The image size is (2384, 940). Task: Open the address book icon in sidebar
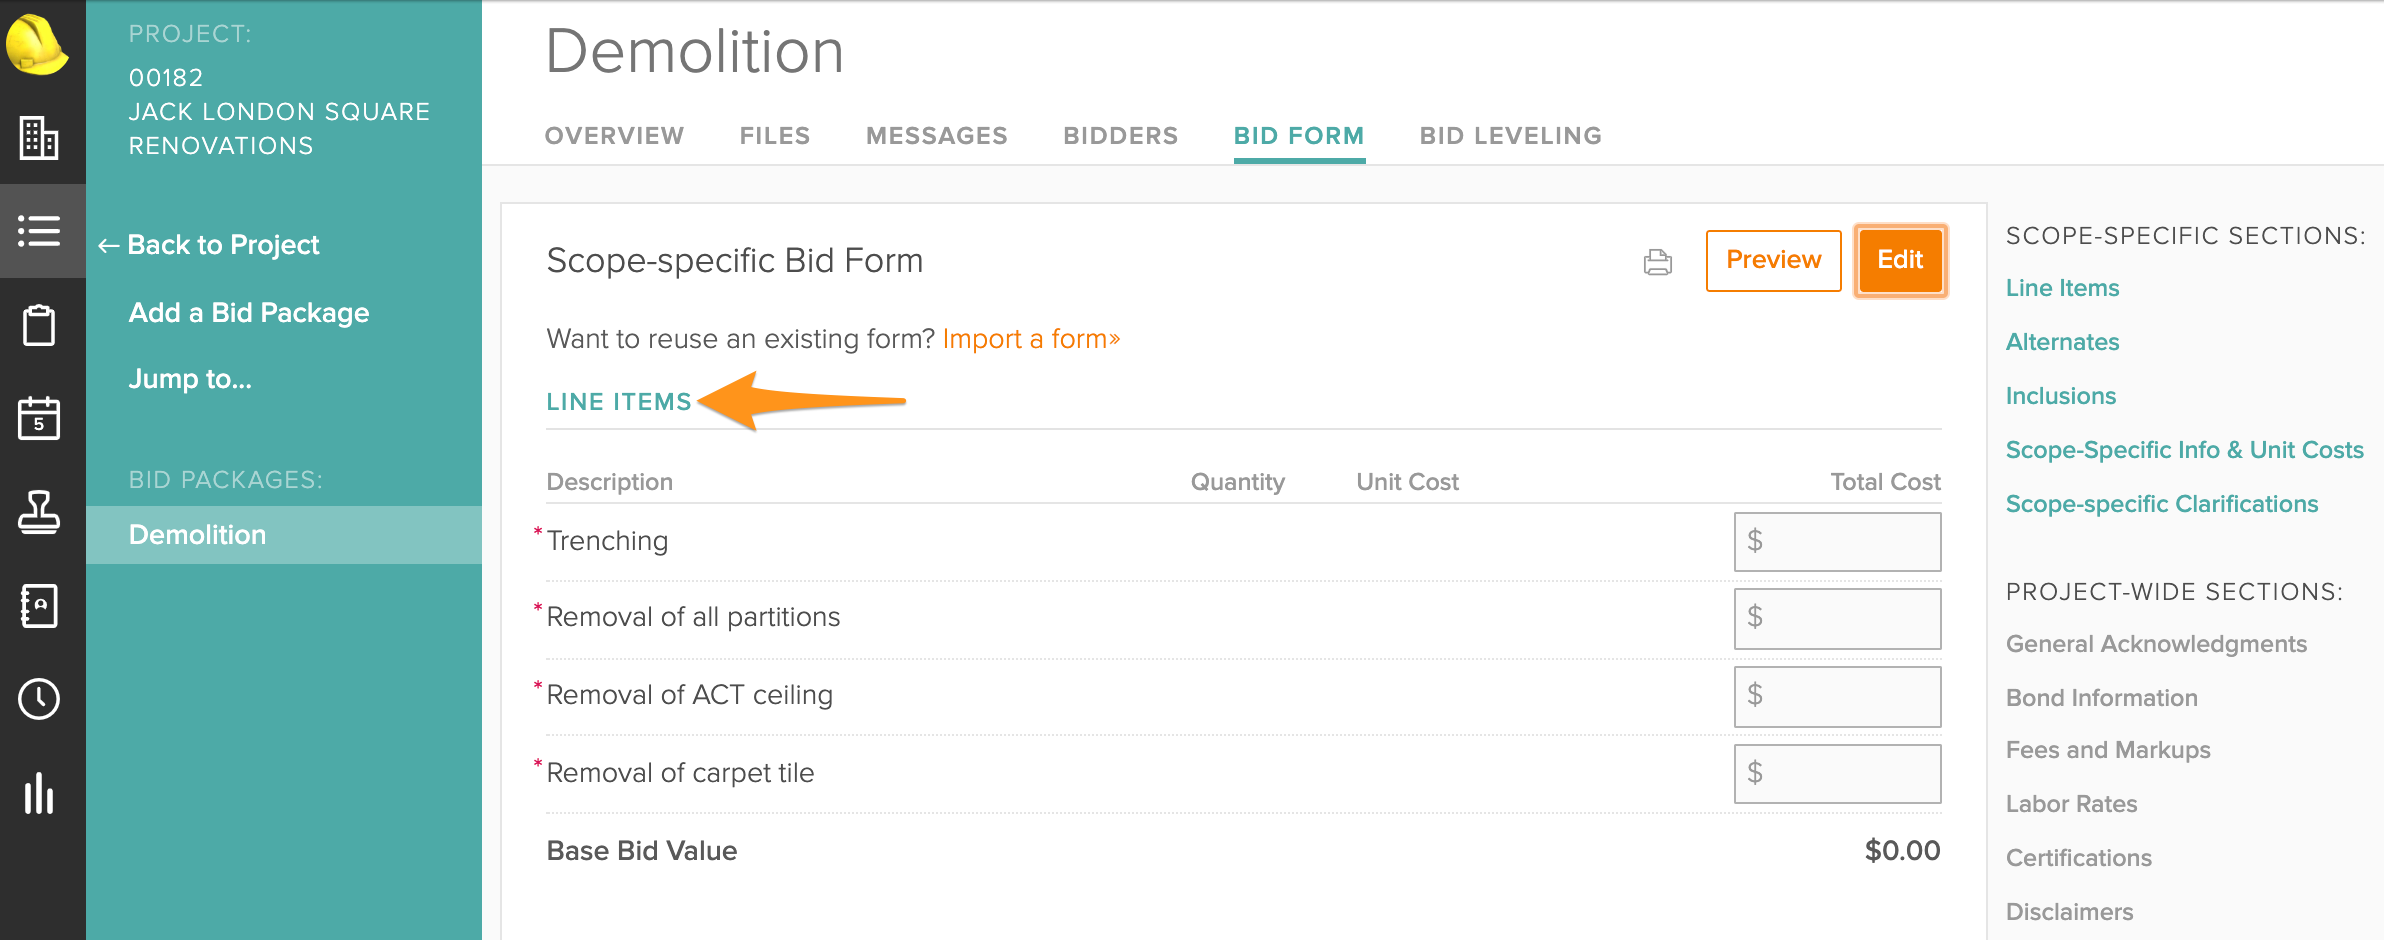[x=39, y=606]
